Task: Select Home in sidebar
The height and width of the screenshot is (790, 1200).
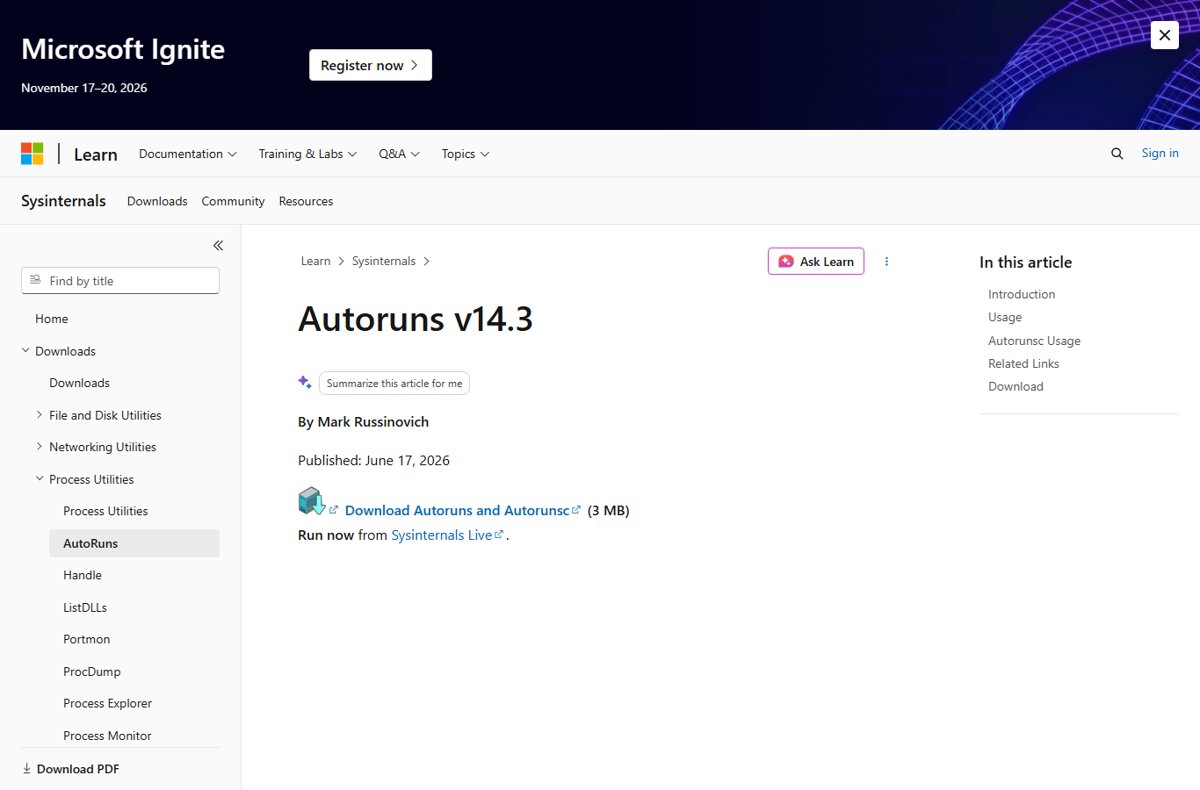Action: click(52, 319)
